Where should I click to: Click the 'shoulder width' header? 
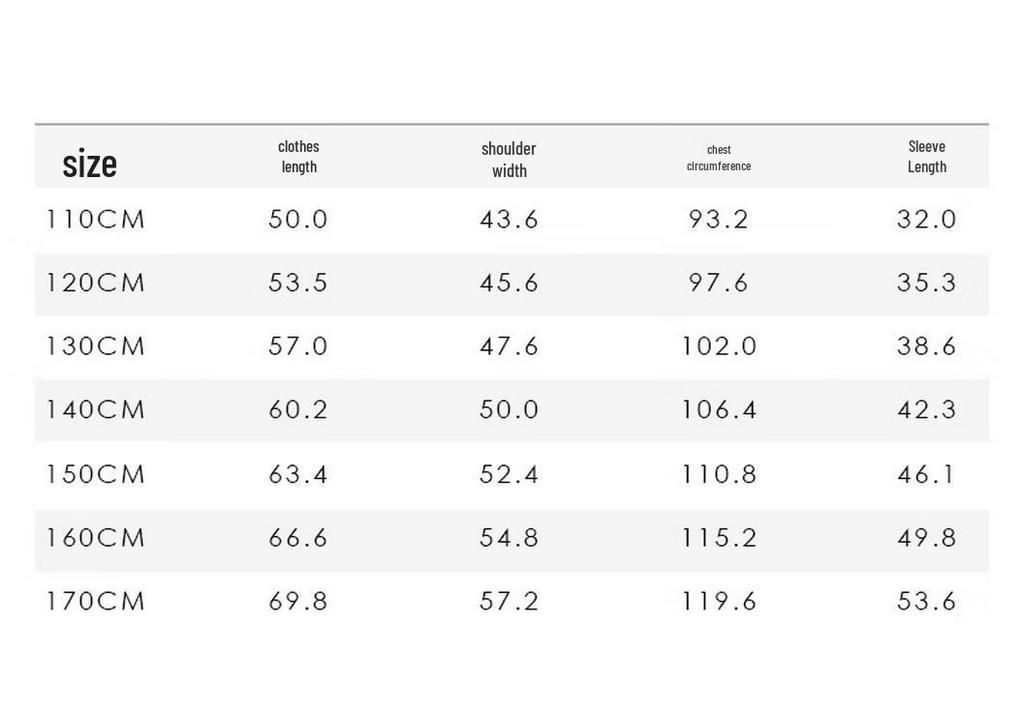coord(509,159)
